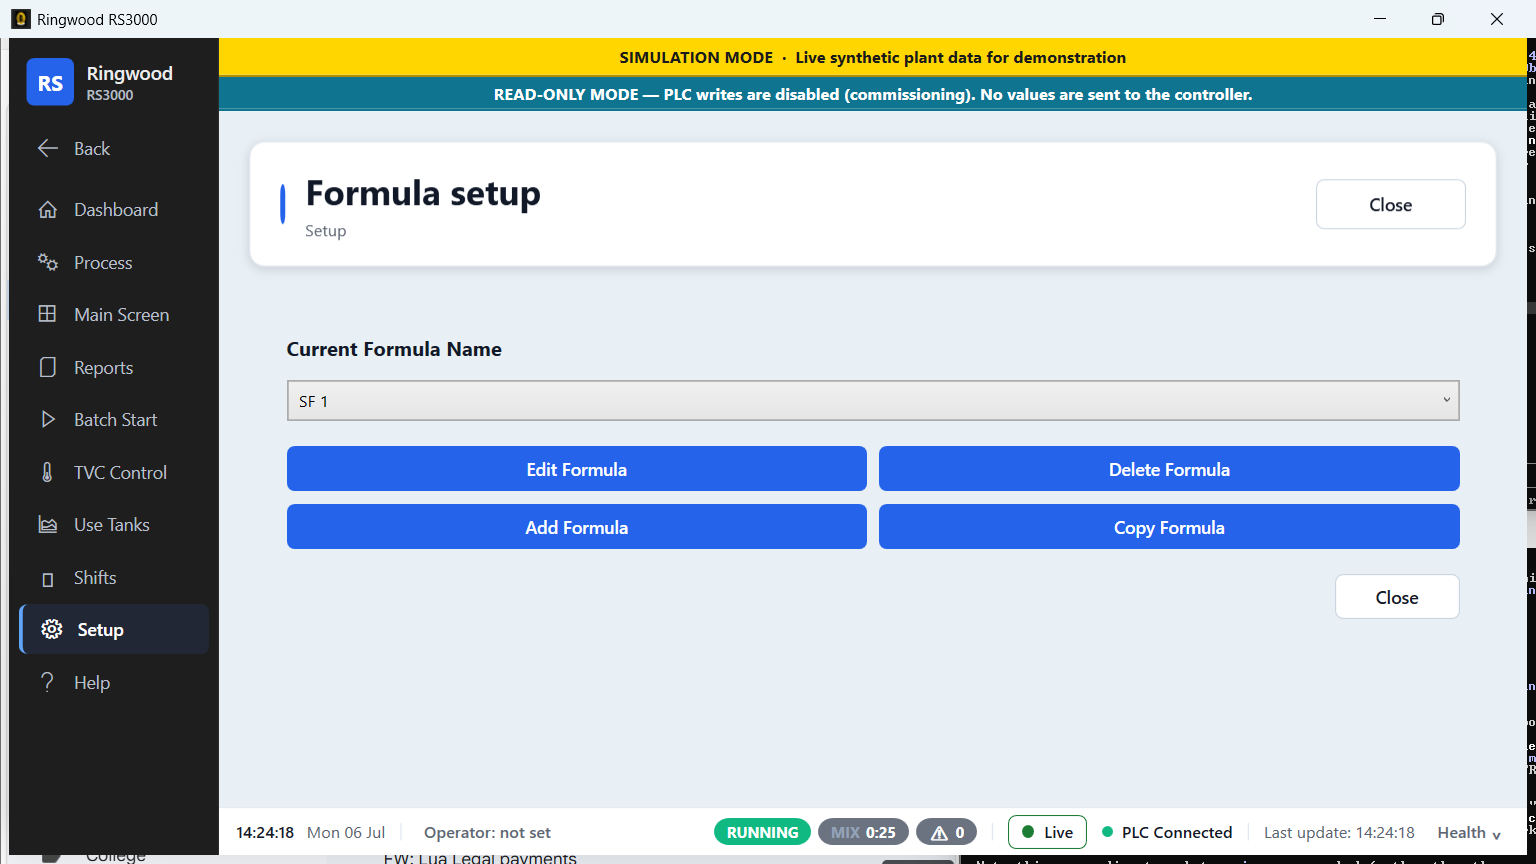Viewport: 1536px width, 864px height.
Task: Click the RS logo badge in sidebar
Action: (50, 82)
